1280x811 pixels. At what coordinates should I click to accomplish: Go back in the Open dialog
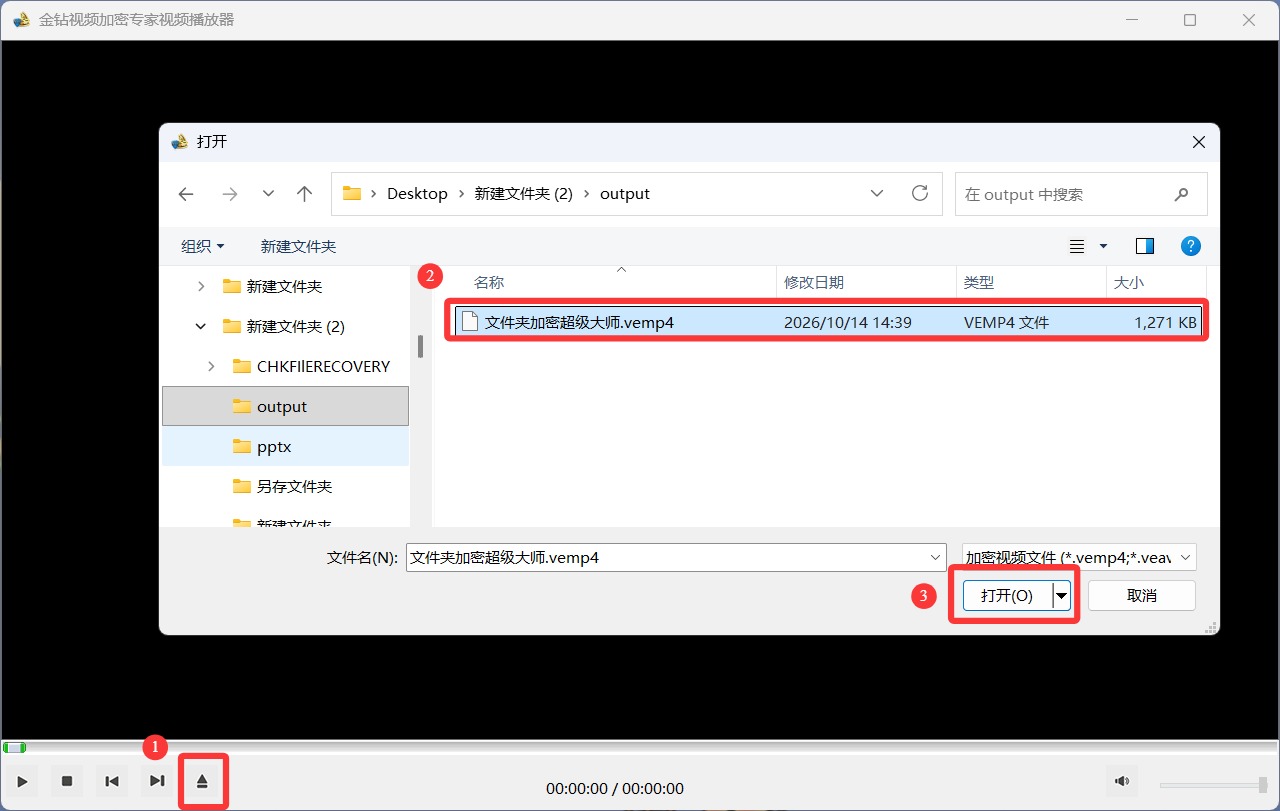click(x=186, y=194)
